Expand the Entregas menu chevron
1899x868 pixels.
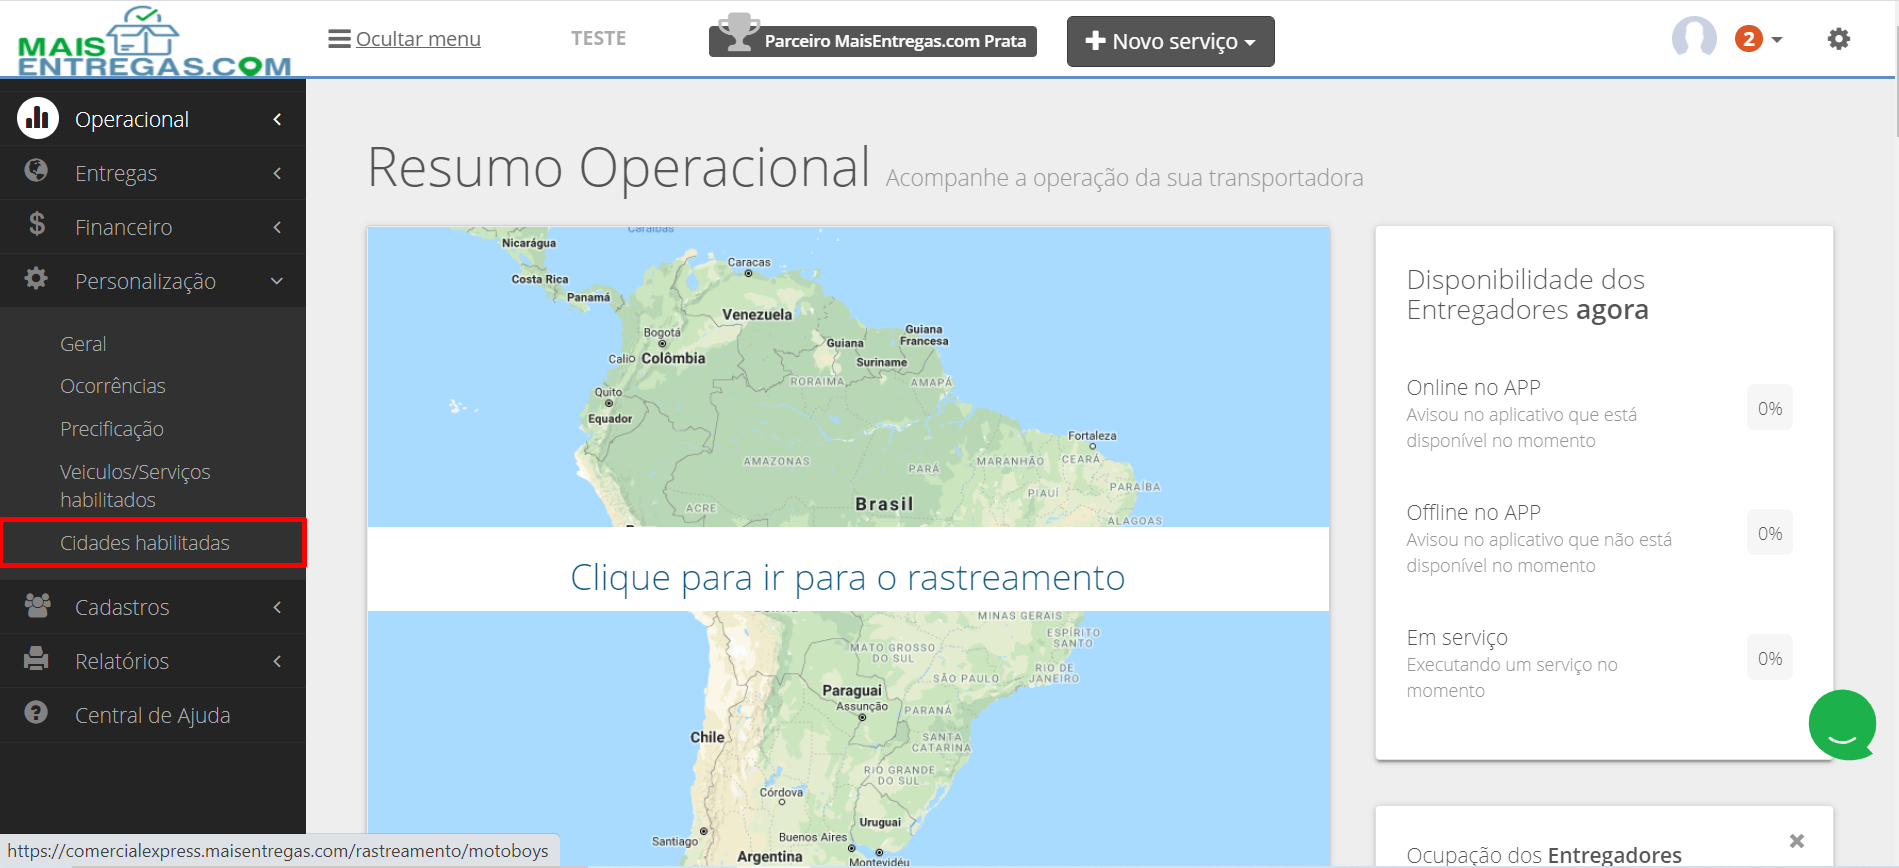[277, 173]
